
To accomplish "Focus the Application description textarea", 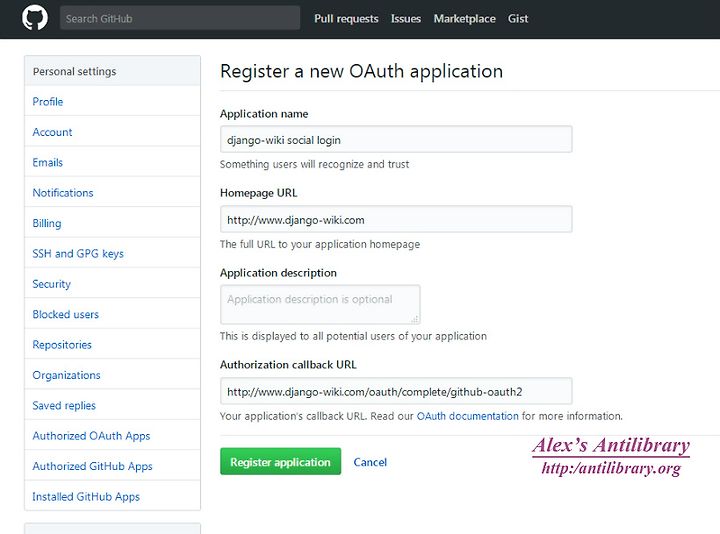I will [320, 304].
